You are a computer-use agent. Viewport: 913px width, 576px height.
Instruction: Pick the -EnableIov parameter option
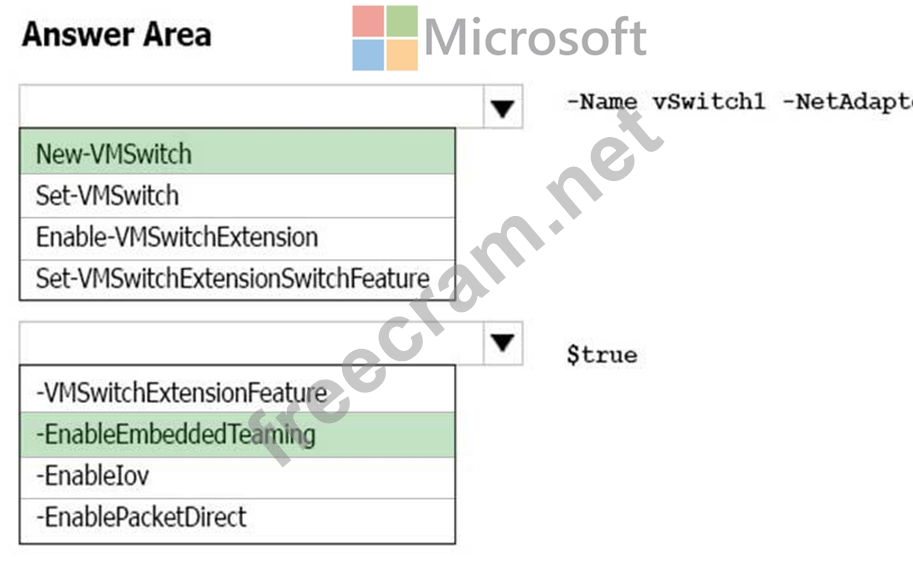point(238,477)
